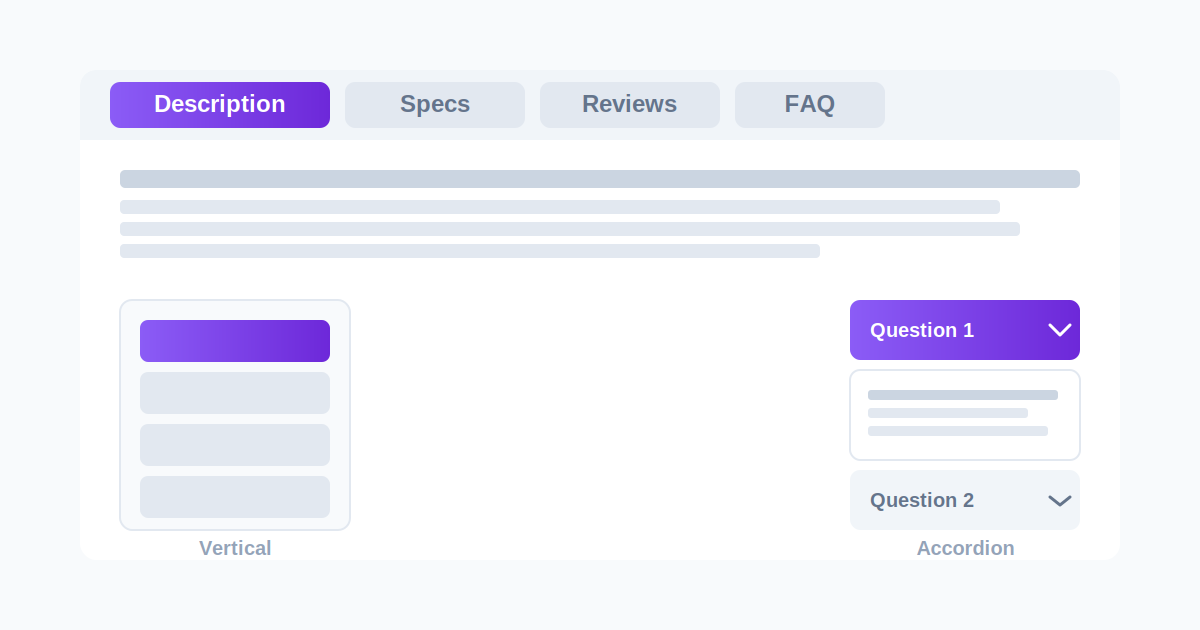Screen dimensions: 1200x630
Task: Expand Question 2 using its chevron
Action: click(1060, 500)
